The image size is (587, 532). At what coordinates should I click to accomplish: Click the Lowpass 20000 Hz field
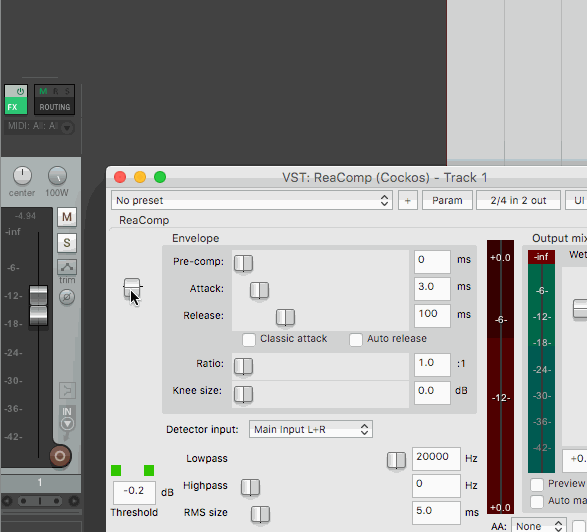click(436, 459)
